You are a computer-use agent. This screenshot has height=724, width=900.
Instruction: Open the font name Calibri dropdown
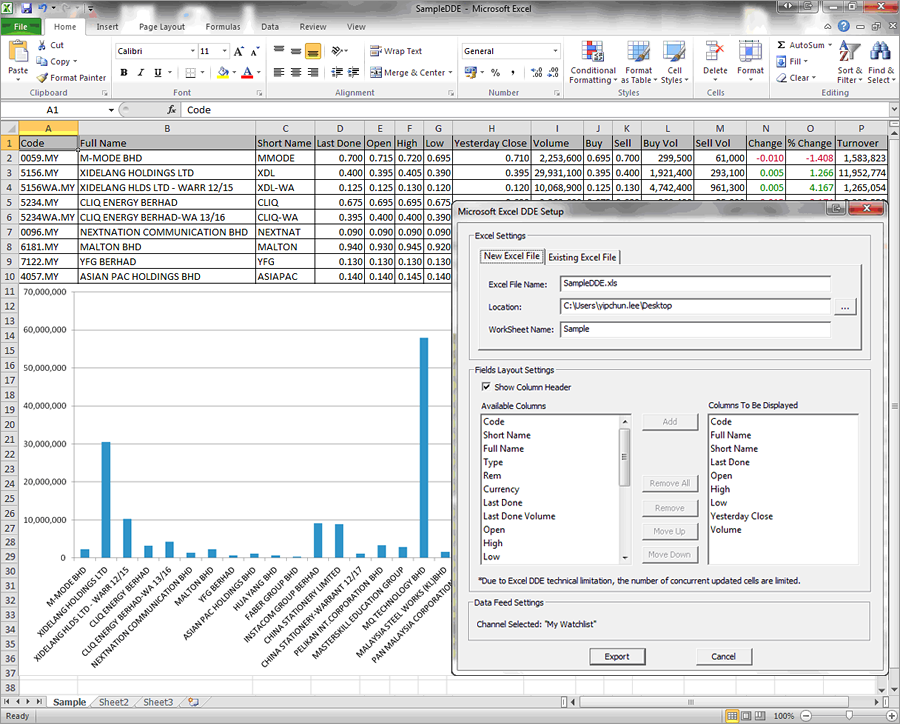193,51
